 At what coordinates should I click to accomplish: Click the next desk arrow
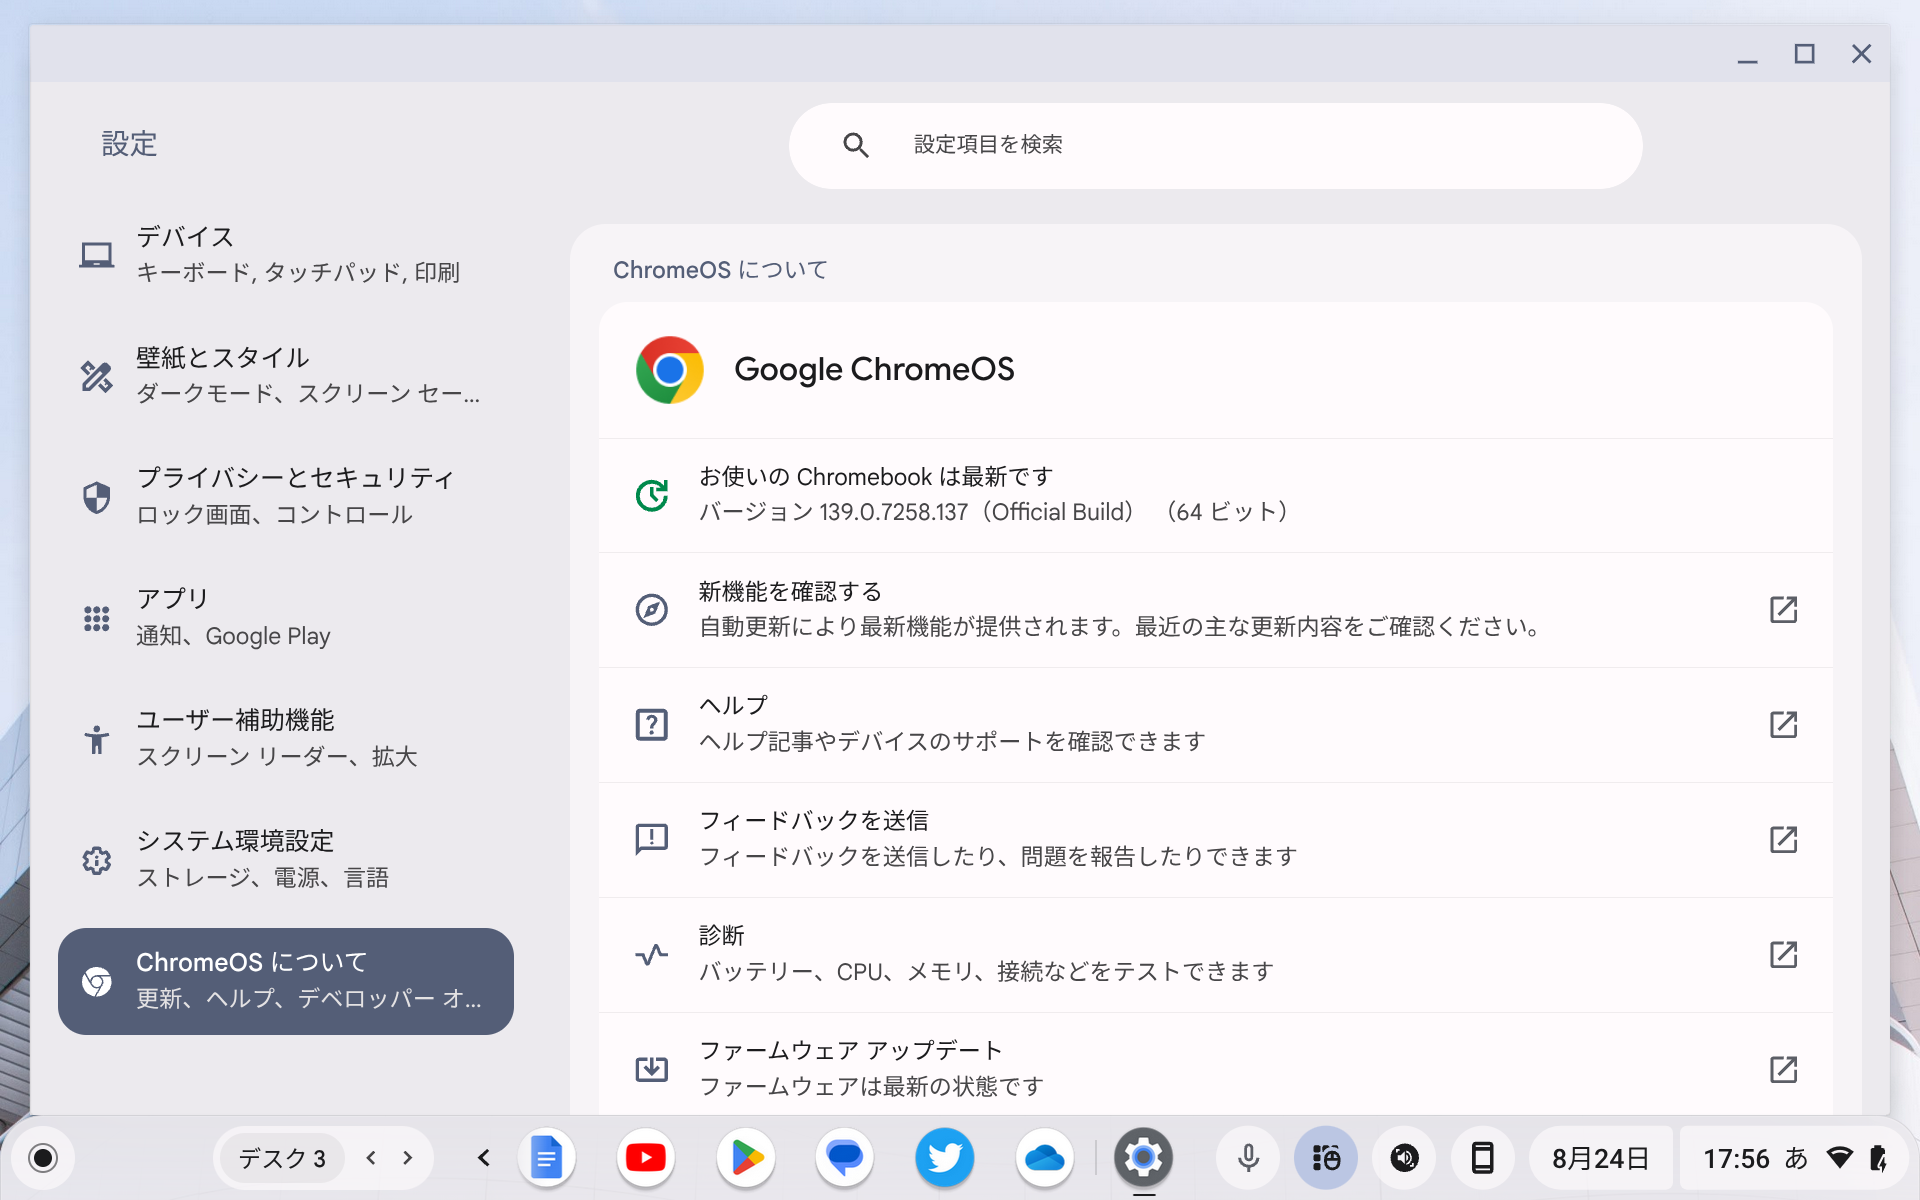[x=406, y=1157]
